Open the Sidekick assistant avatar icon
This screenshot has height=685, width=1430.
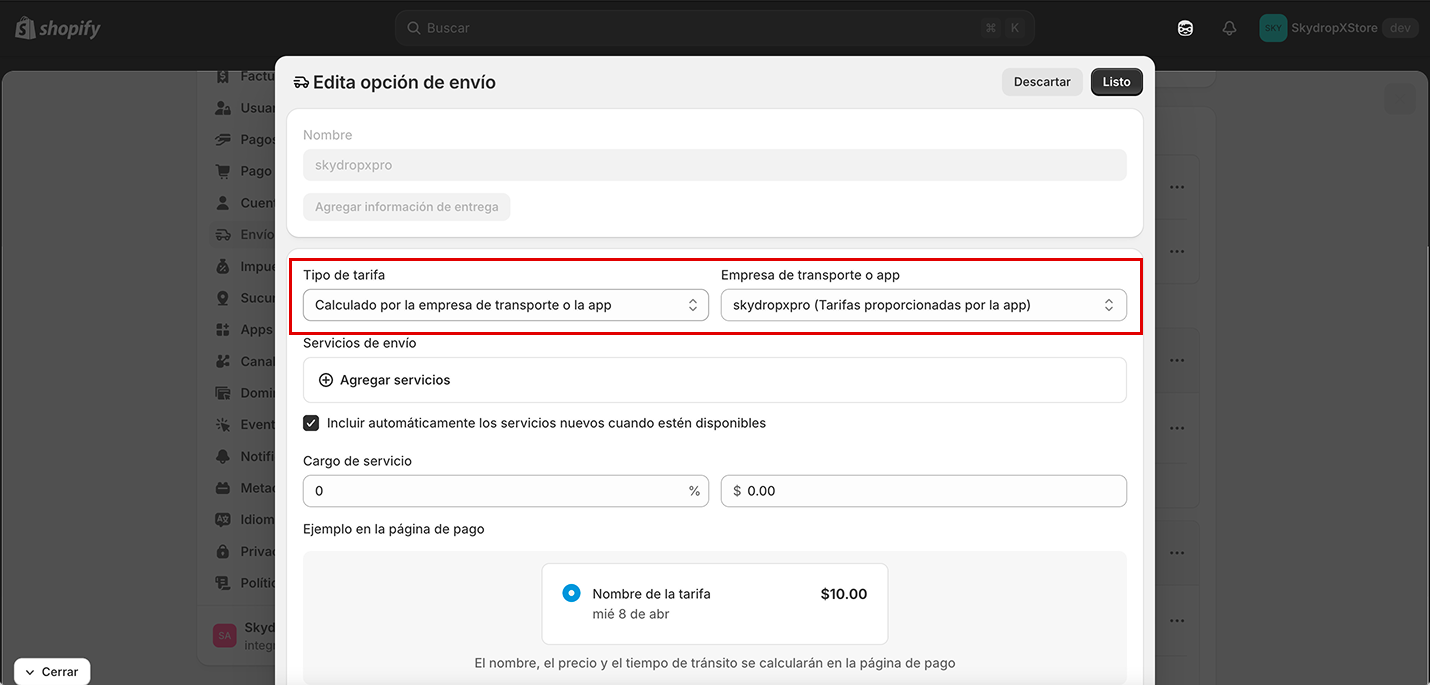coord(1185,28)
